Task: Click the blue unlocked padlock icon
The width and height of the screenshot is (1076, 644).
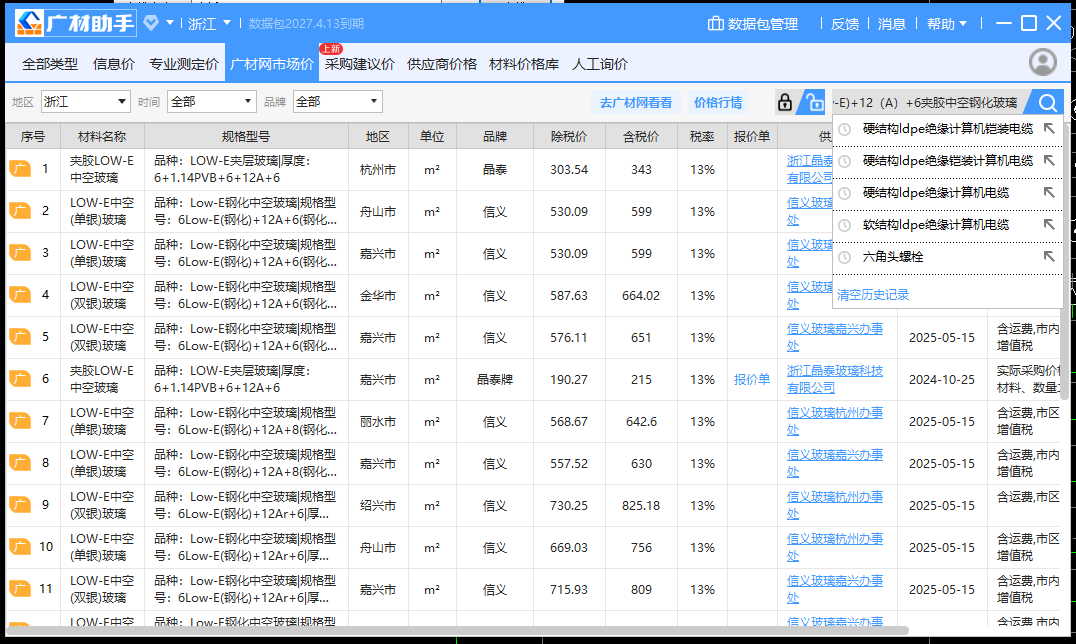Action: coord(814,102)
